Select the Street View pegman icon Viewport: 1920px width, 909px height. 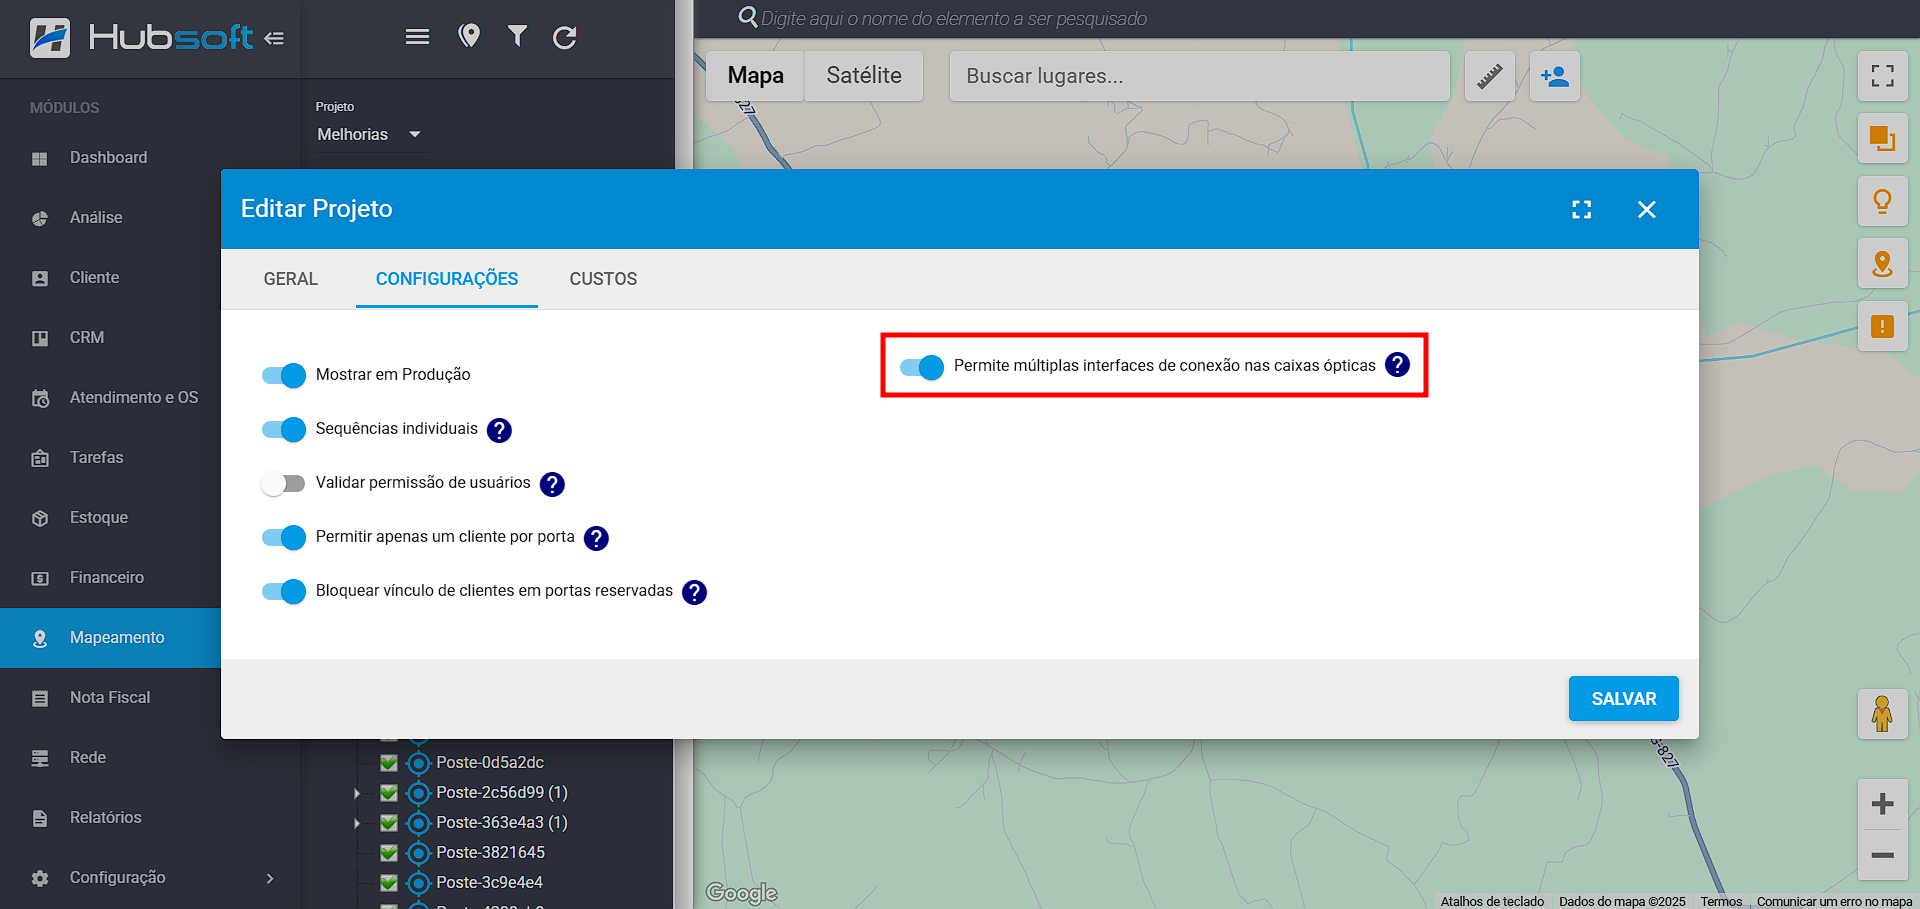tap(1883, 714)
